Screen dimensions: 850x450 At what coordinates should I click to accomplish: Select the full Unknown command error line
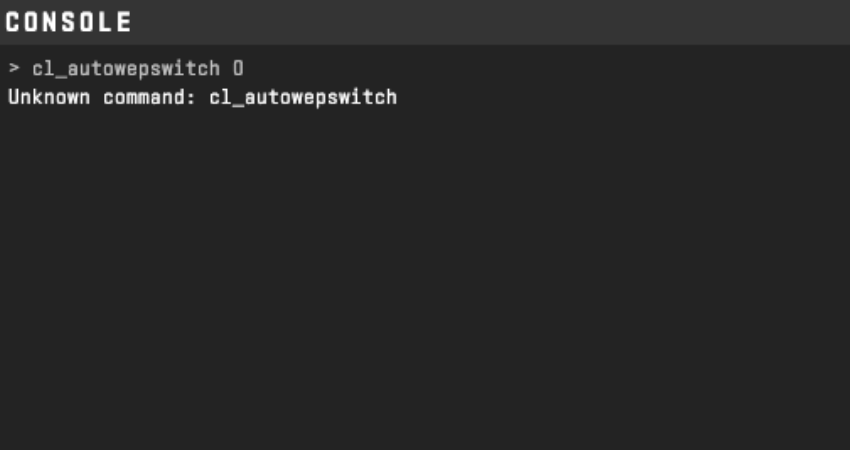pos(203,98)
